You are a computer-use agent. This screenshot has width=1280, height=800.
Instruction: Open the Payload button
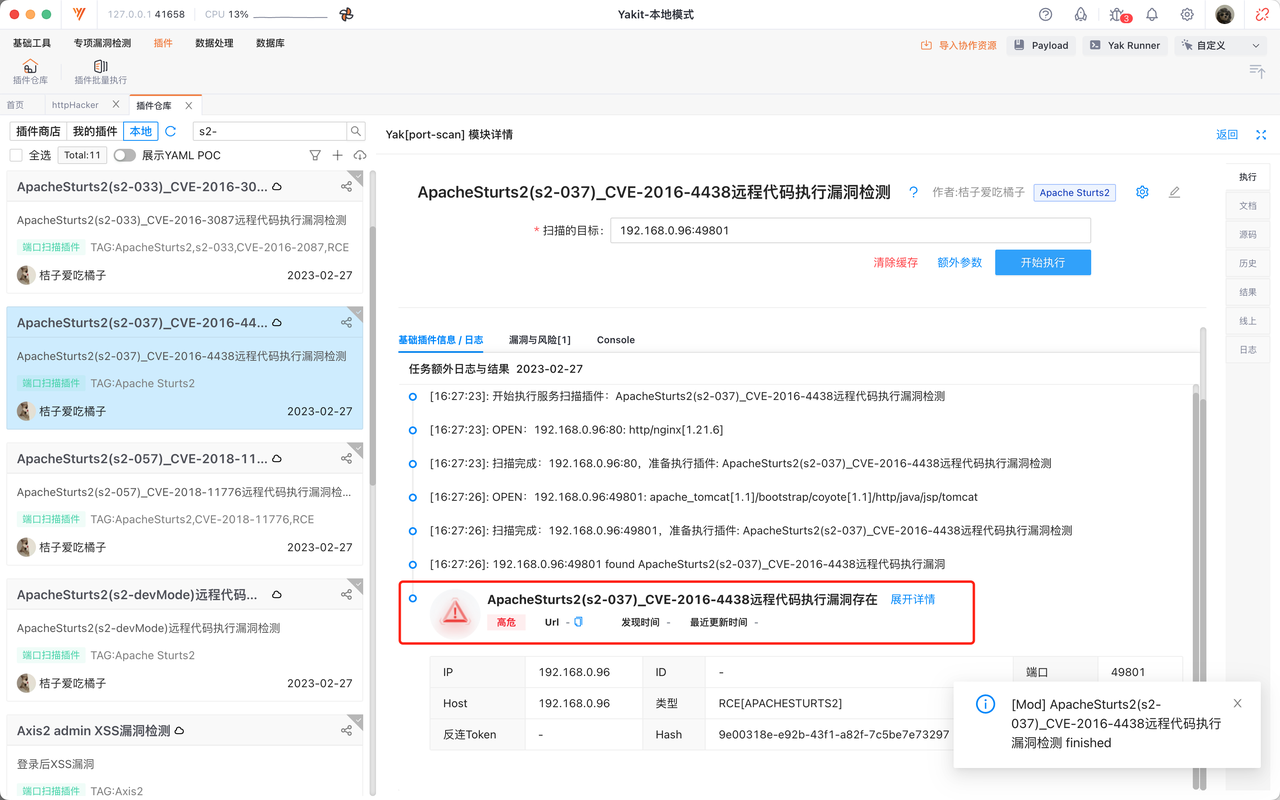[1042, 45]
